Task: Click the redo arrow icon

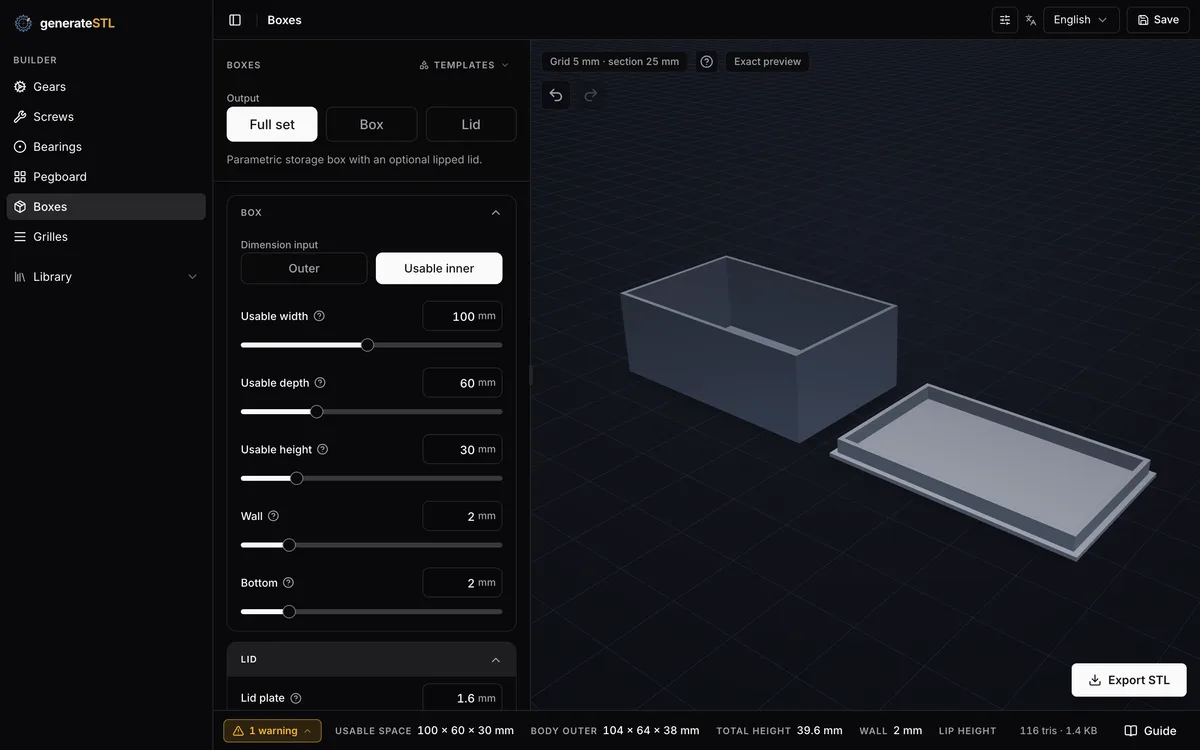Action: (591, 95)
